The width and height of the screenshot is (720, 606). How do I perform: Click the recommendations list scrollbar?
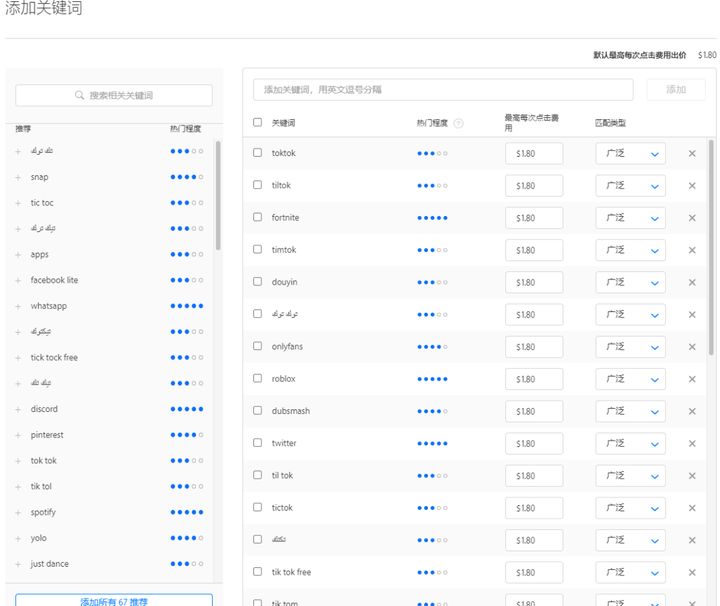tap(218, 196)
